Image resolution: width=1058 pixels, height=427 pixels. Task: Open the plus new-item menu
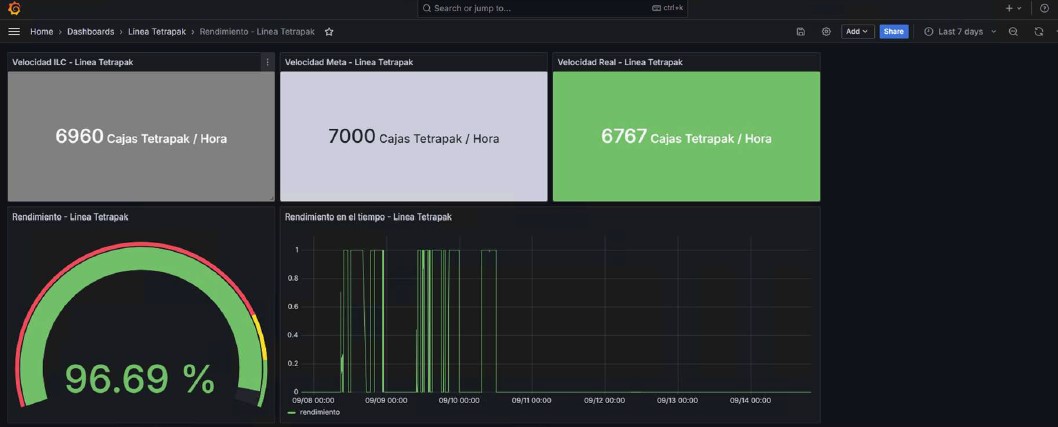pyautogui.click(x=1013, y=8)
